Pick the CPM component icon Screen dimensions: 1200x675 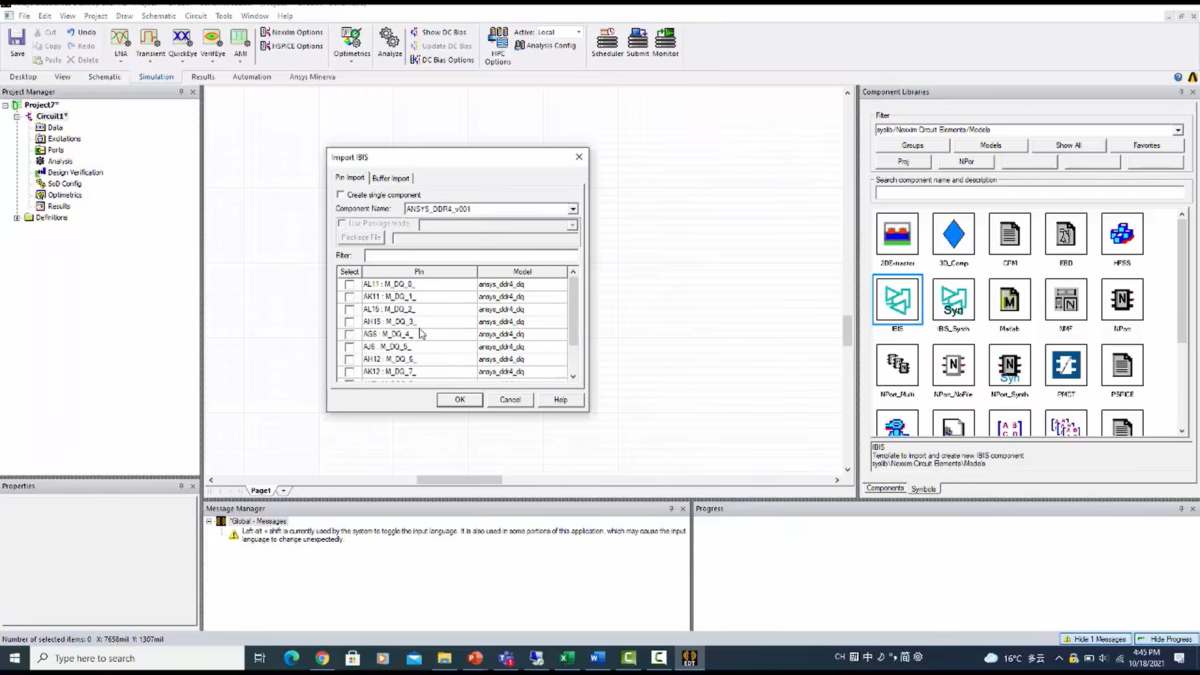coord(1009,234)
